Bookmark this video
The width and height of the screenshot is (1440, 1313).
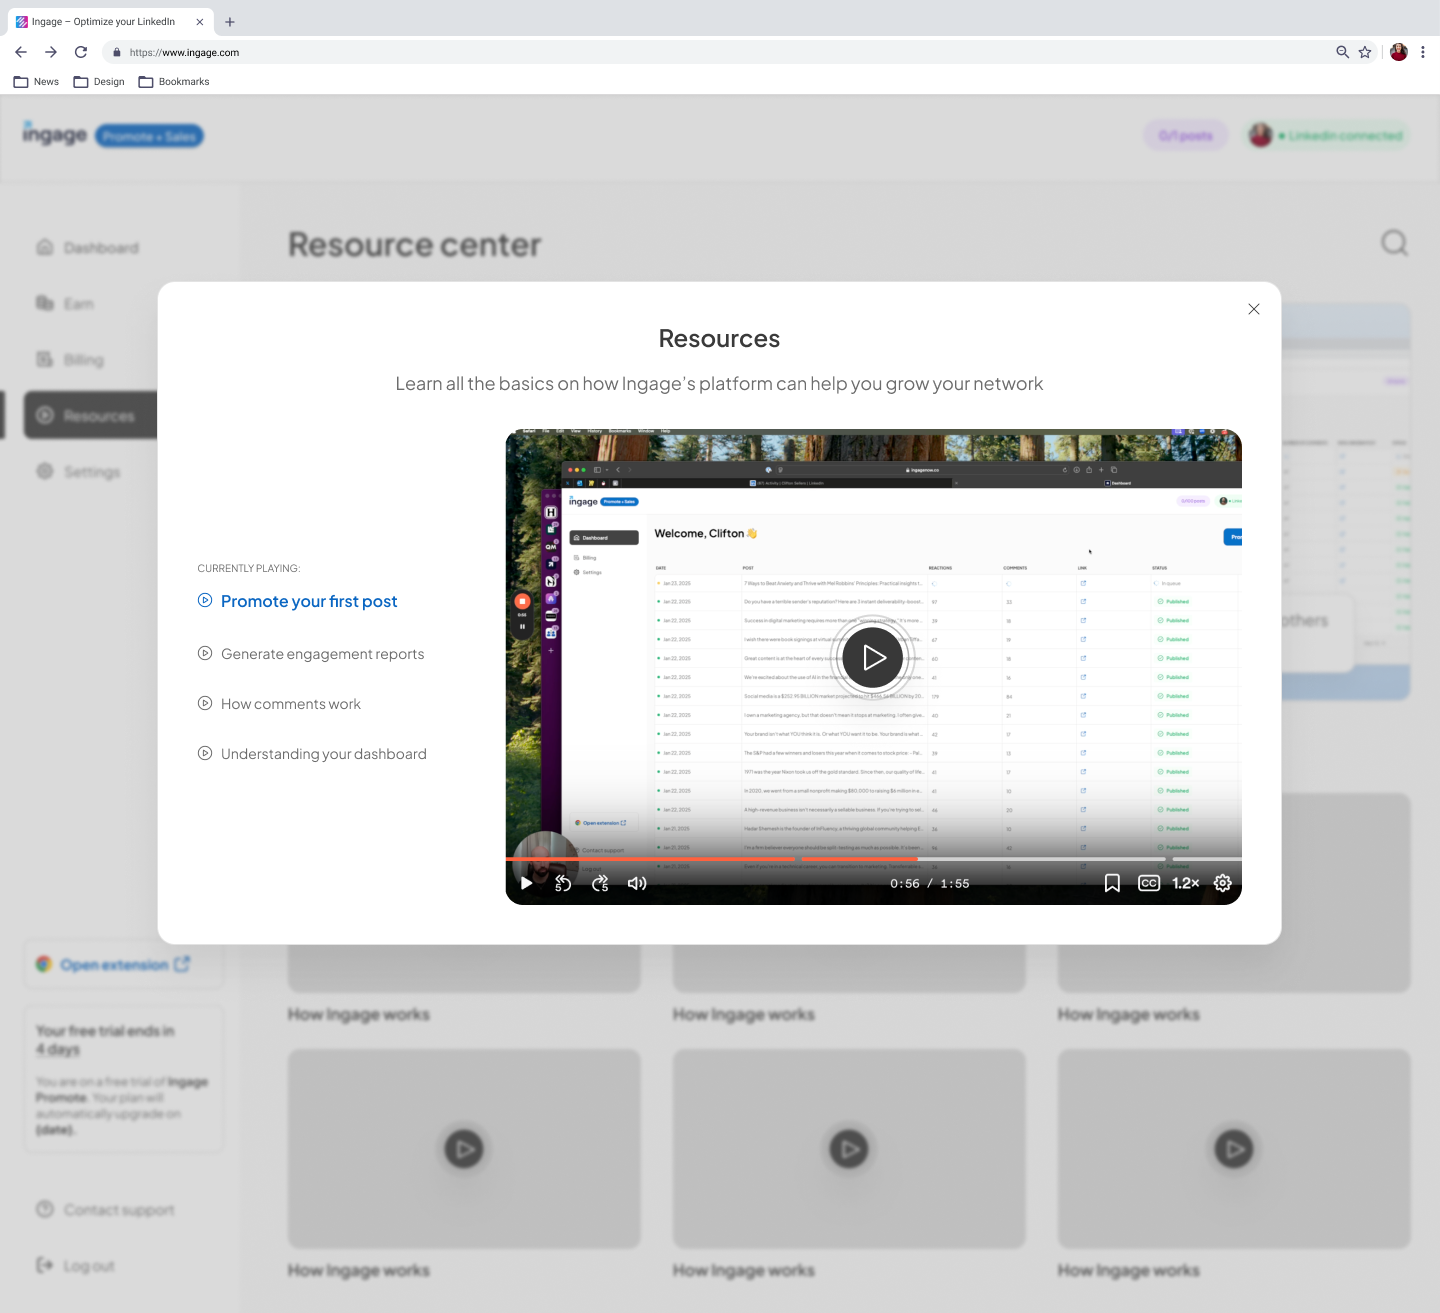(1112, 883)
